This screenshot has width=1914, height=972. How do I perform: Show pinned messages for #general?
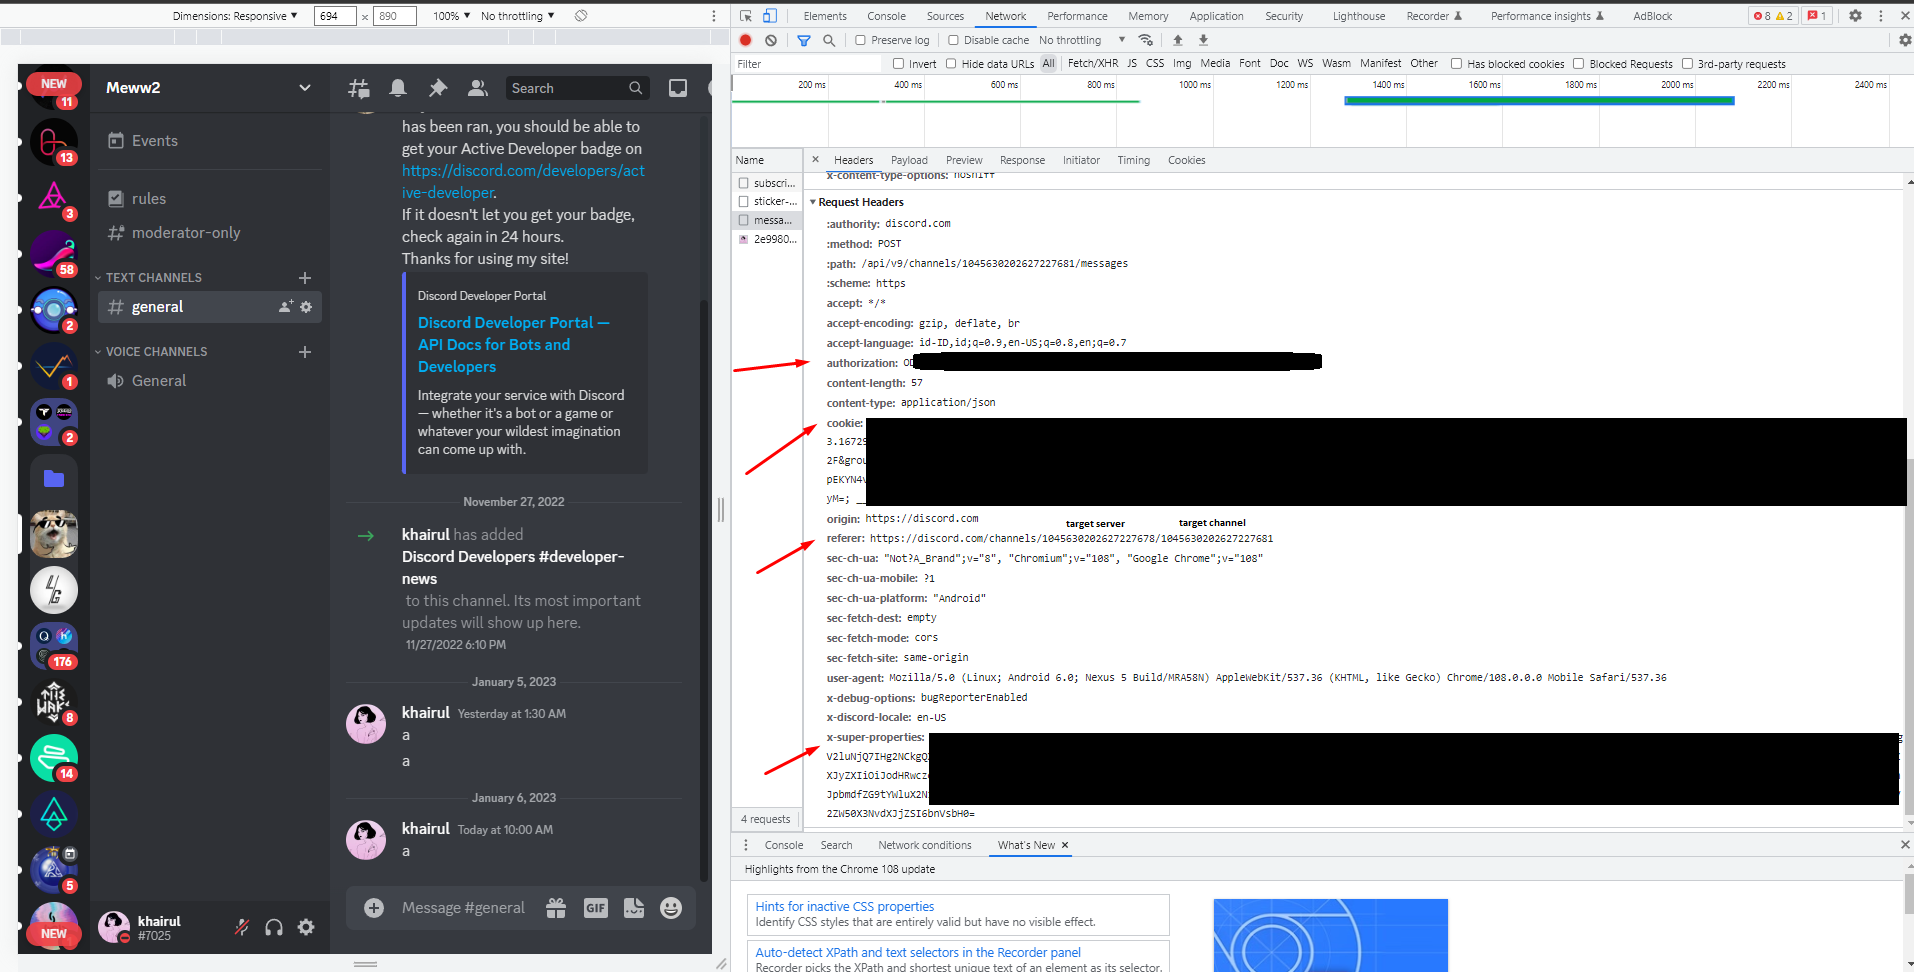437,88
